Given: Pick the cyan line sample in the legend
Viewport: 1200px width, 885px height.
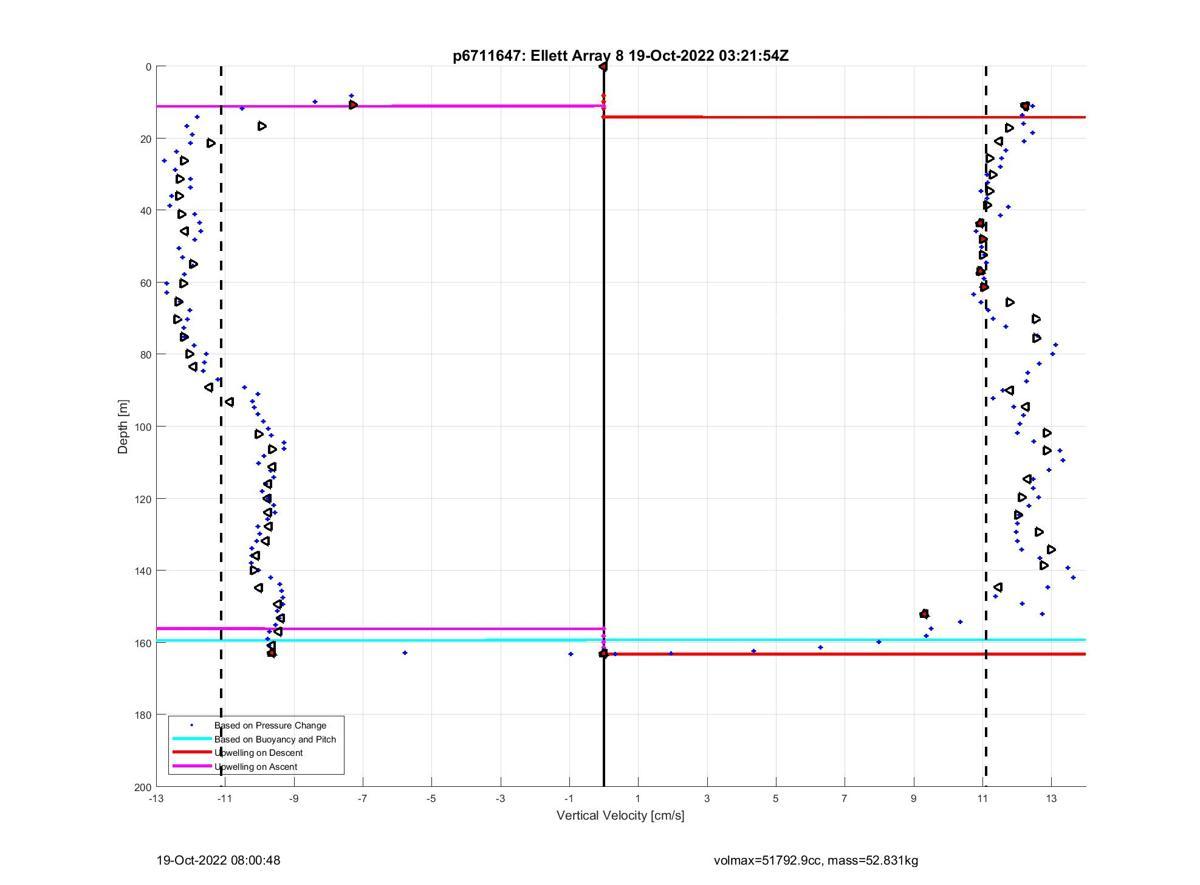Looking at the screenshot, I should tap(191, 739).
